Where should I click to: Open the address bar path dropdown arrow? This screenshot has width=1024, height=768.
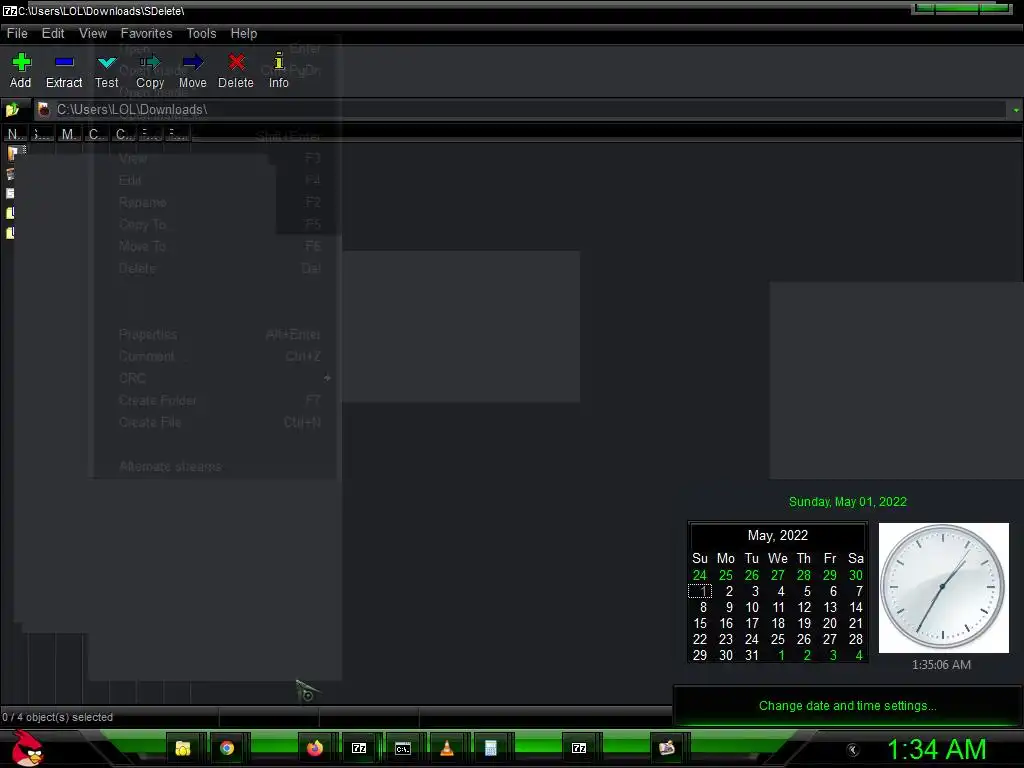1016,110
